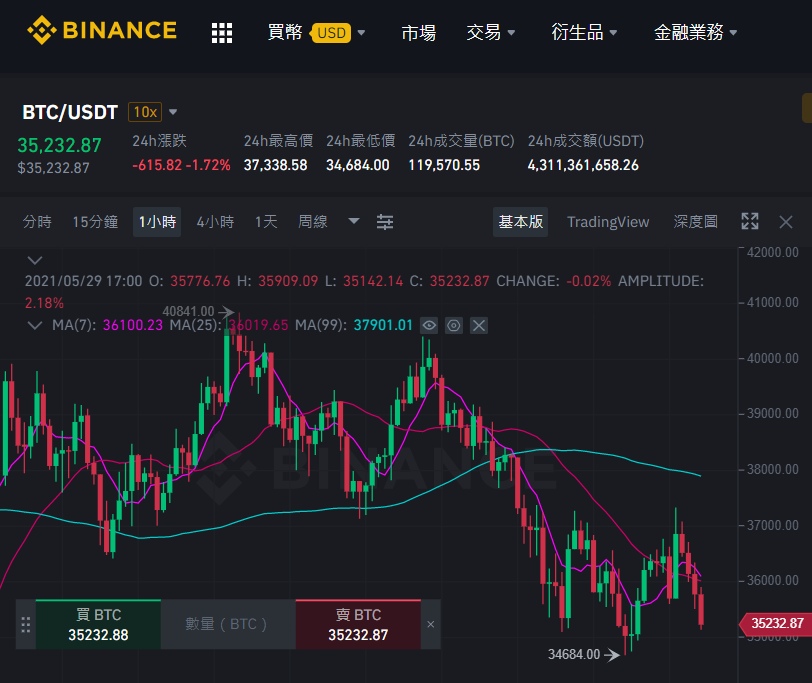Close the quick trade bar
The width and height of the screenshot is (812, 683).
[x=430, y=624]
